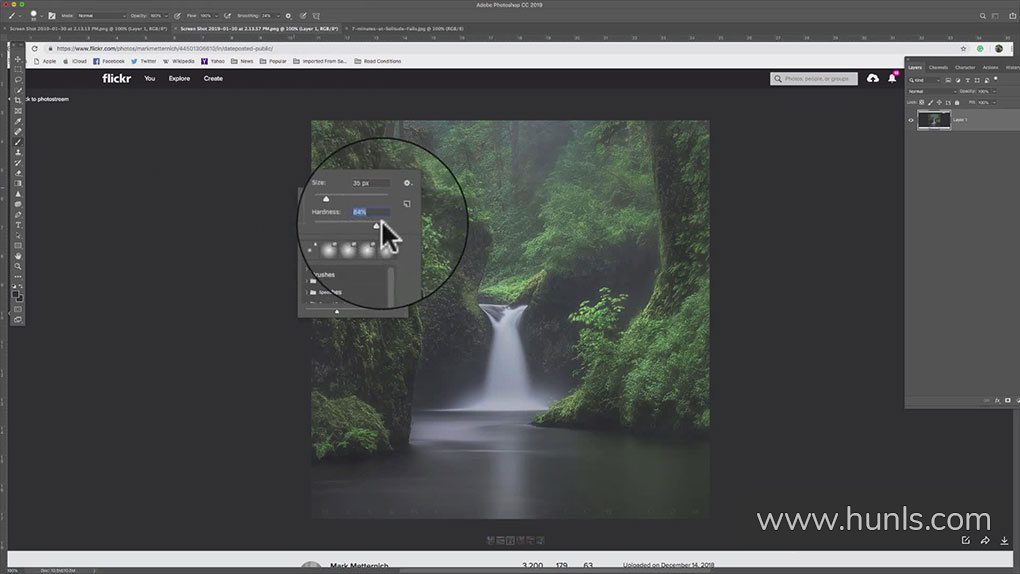
Task: Select the Type tool
Action: (x=18, y=225)
